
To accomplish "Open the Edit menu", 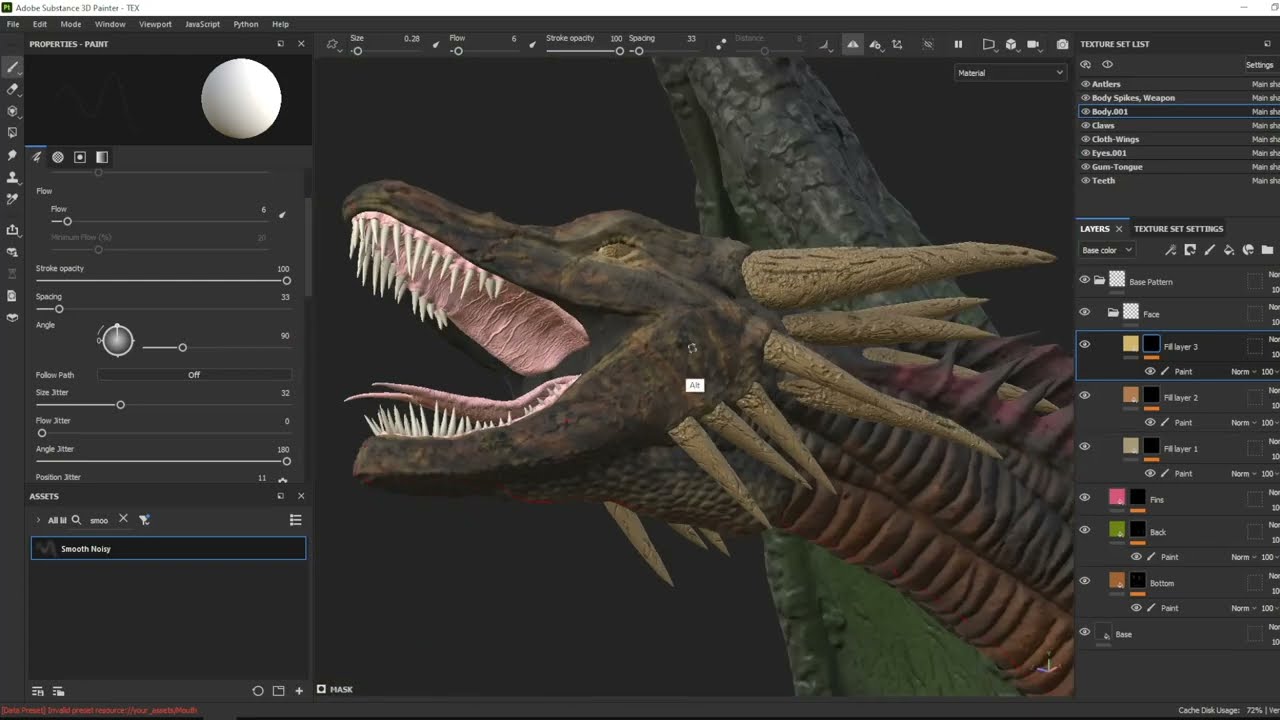I will tap(40, 24).
